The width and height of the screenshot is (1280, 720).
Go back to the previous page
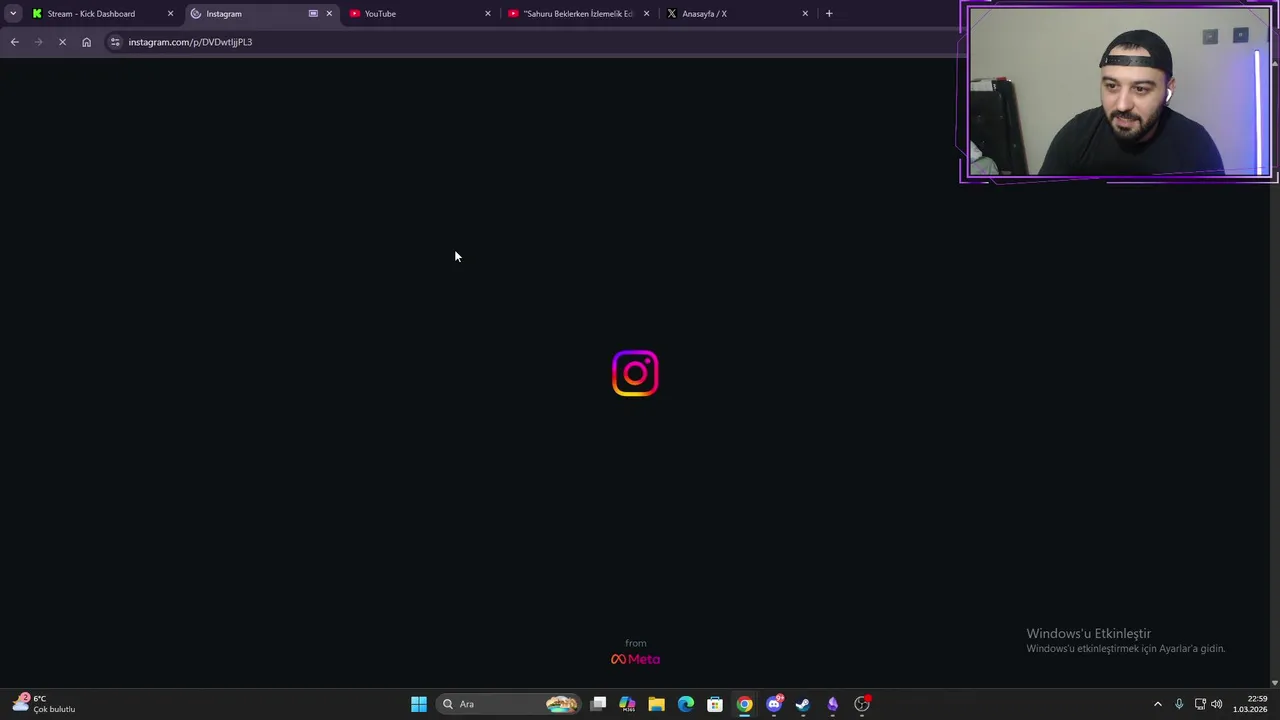coord(14,42)
